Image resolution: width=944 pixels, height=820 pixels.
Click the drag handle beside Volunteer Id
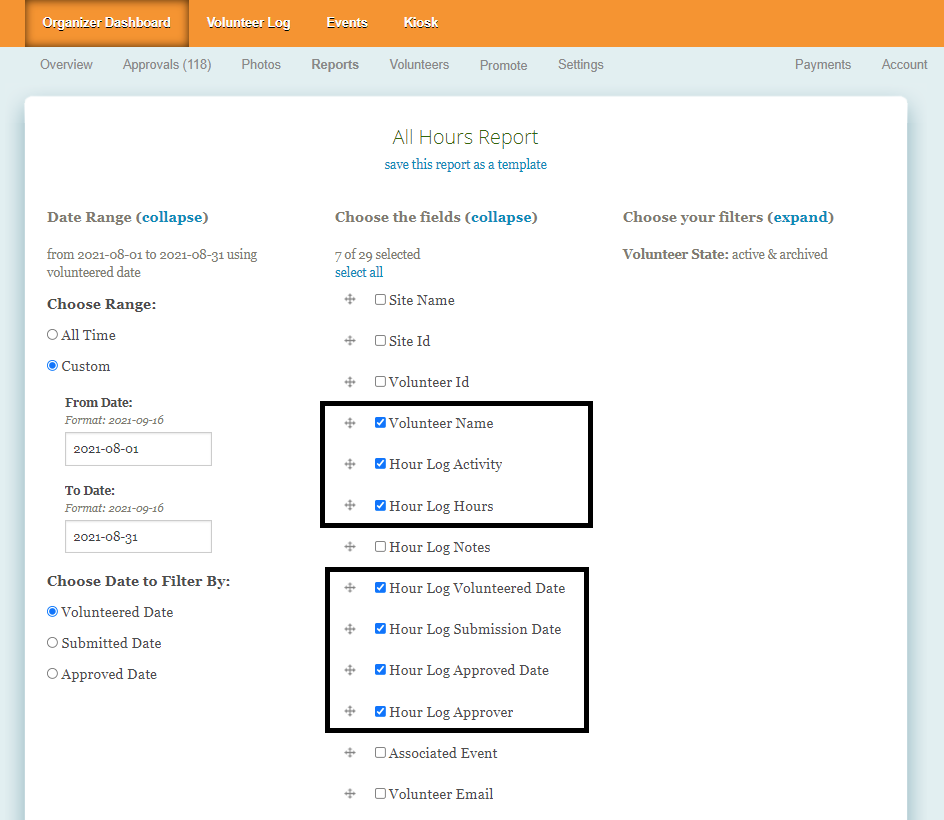[x=350, y=382]
